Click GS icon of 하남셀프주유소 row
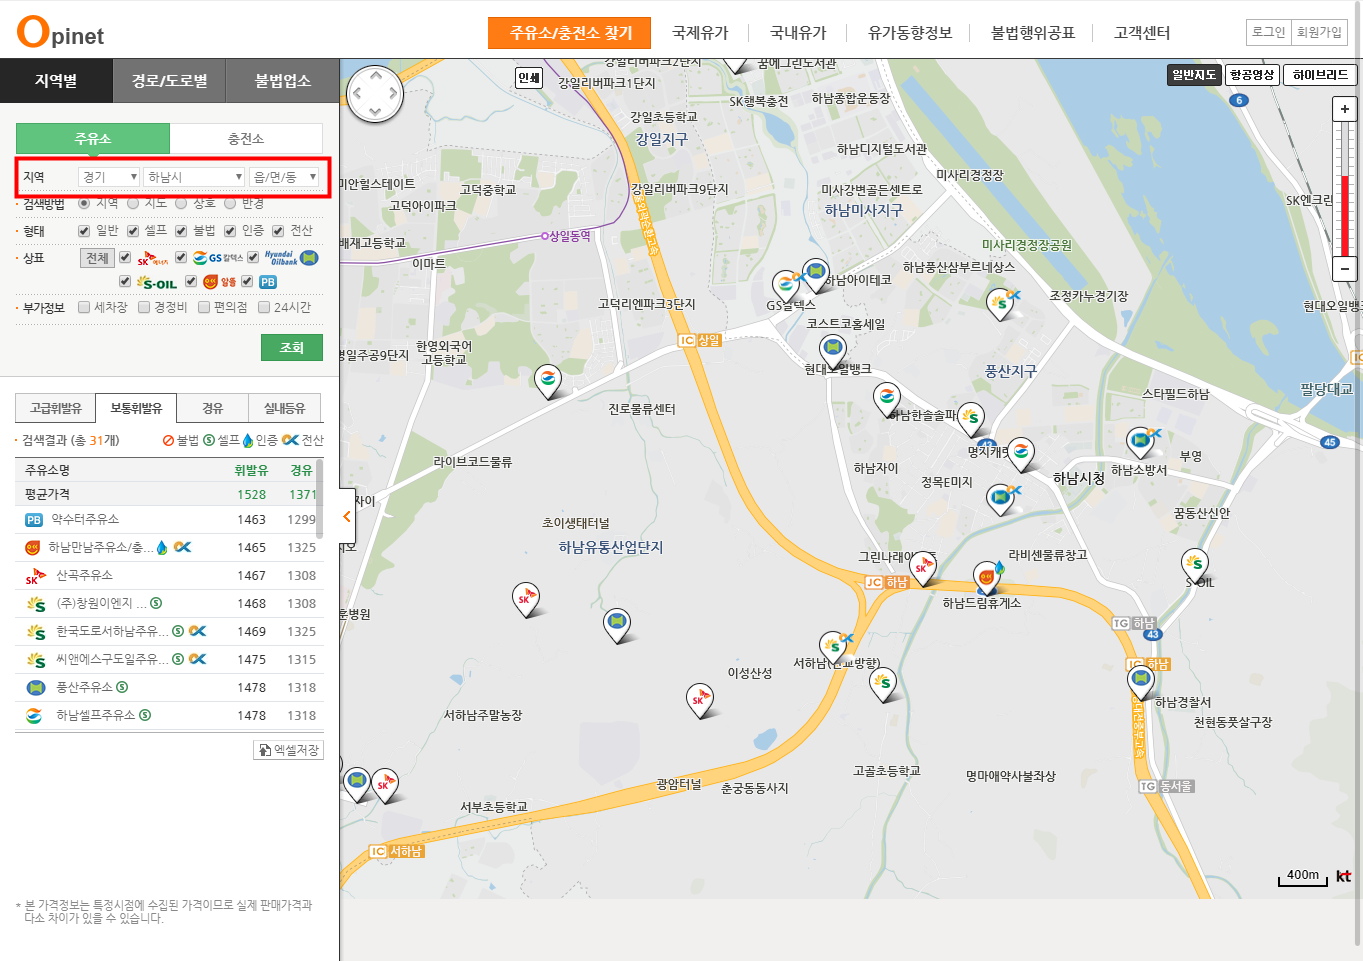The height and width of the screenshot is (961, 1363). [x=35, y=716]
